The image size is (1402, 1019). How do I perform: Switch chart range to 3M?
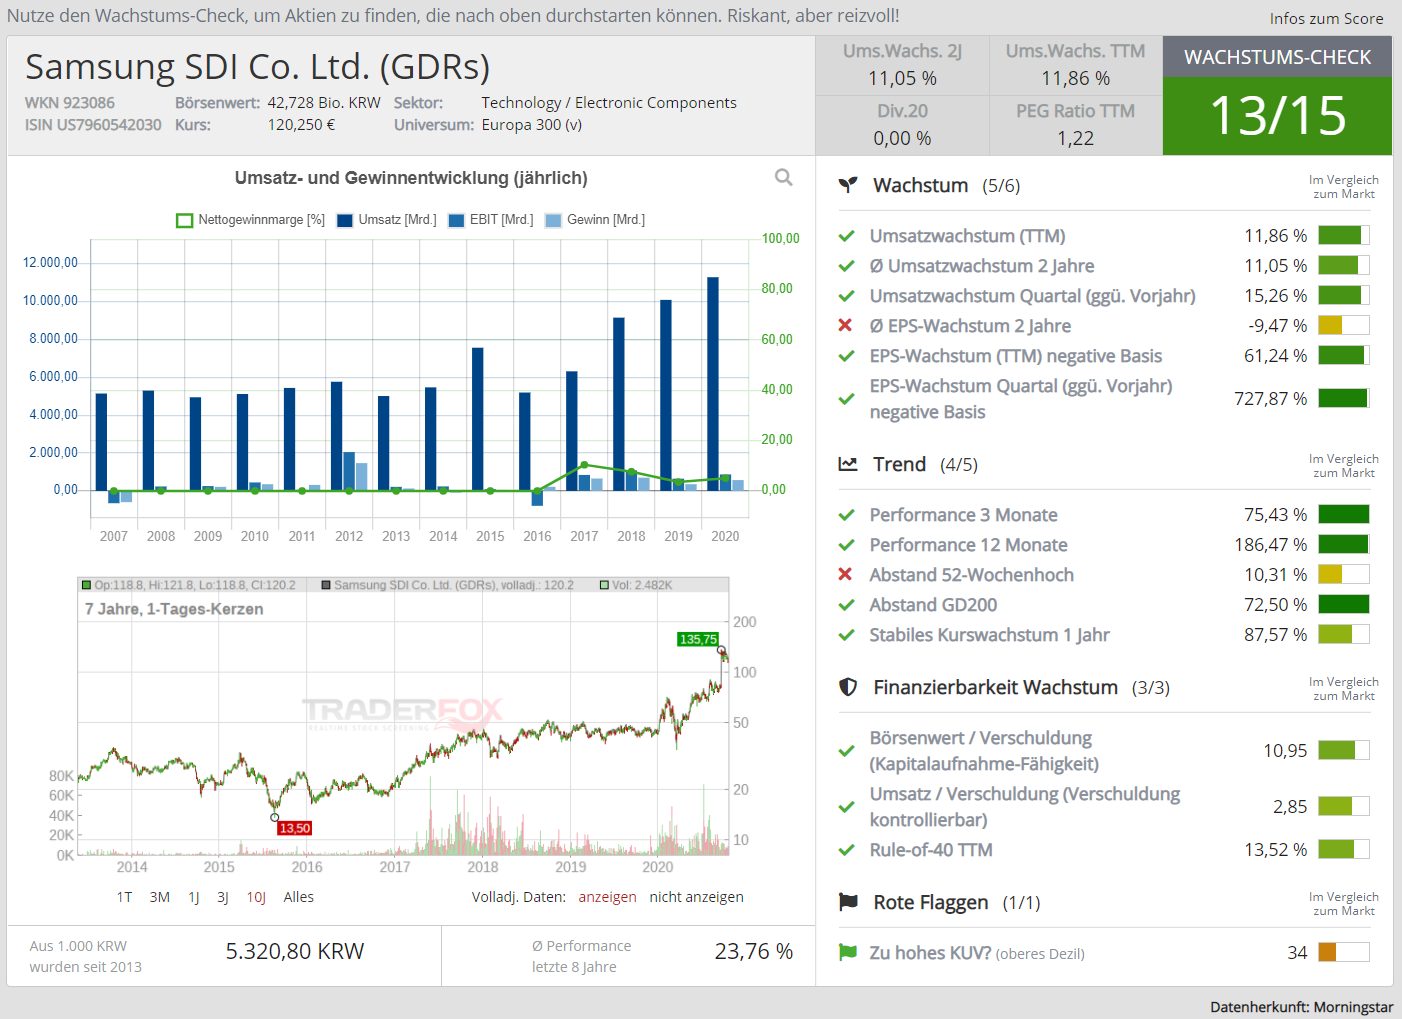(160, 897)
